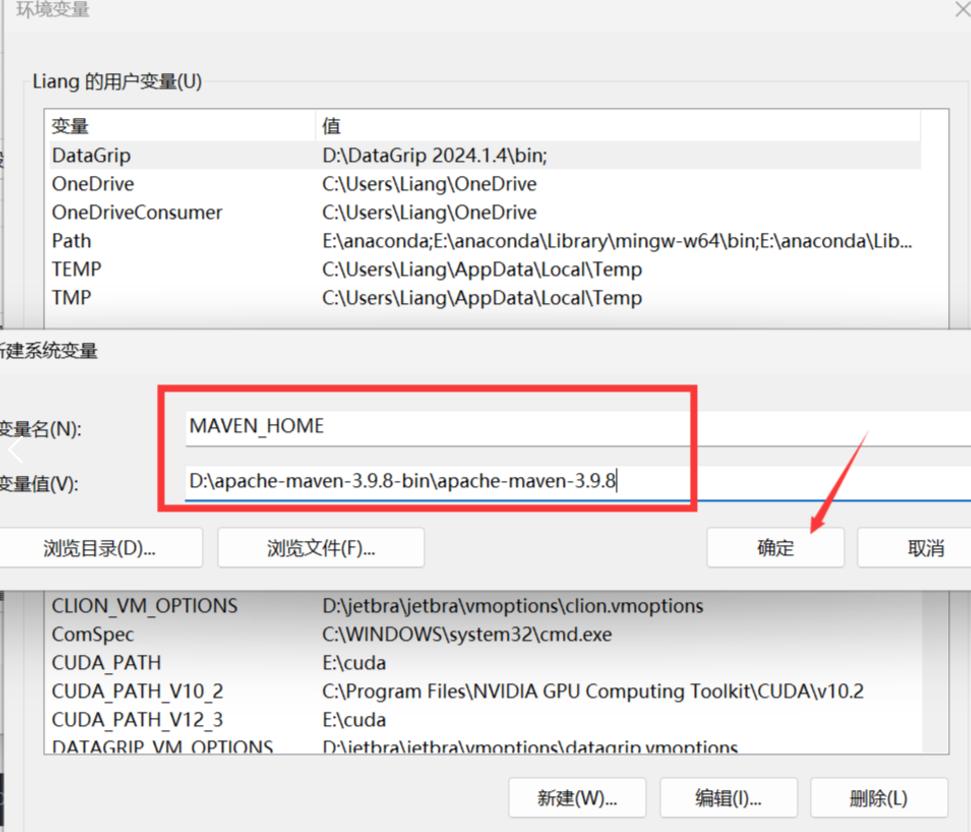Select the DataGrip user variable row
The width and height of the screenshot is (971, 832).
point(486,155)
